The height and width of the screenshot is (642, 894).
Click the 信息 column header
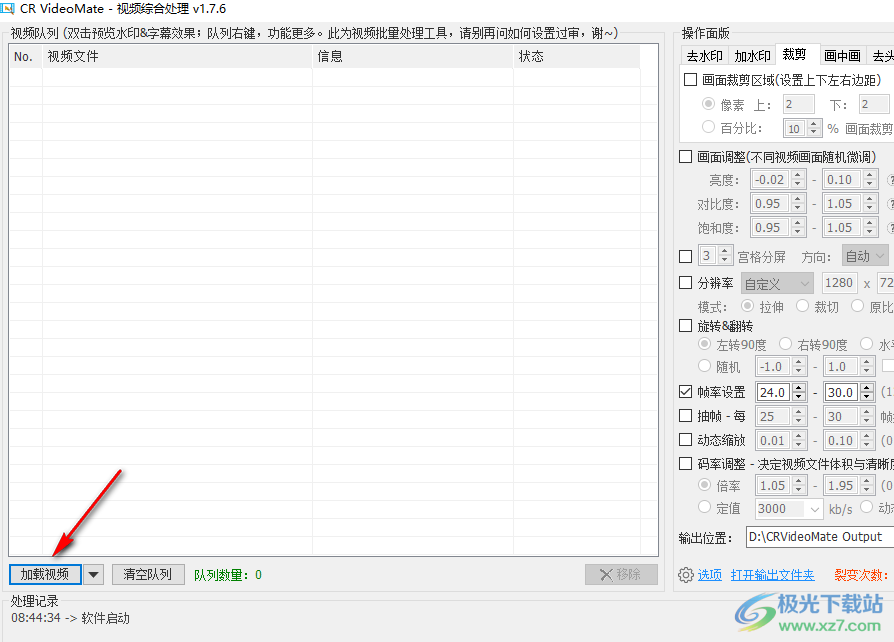pos(413,56)
